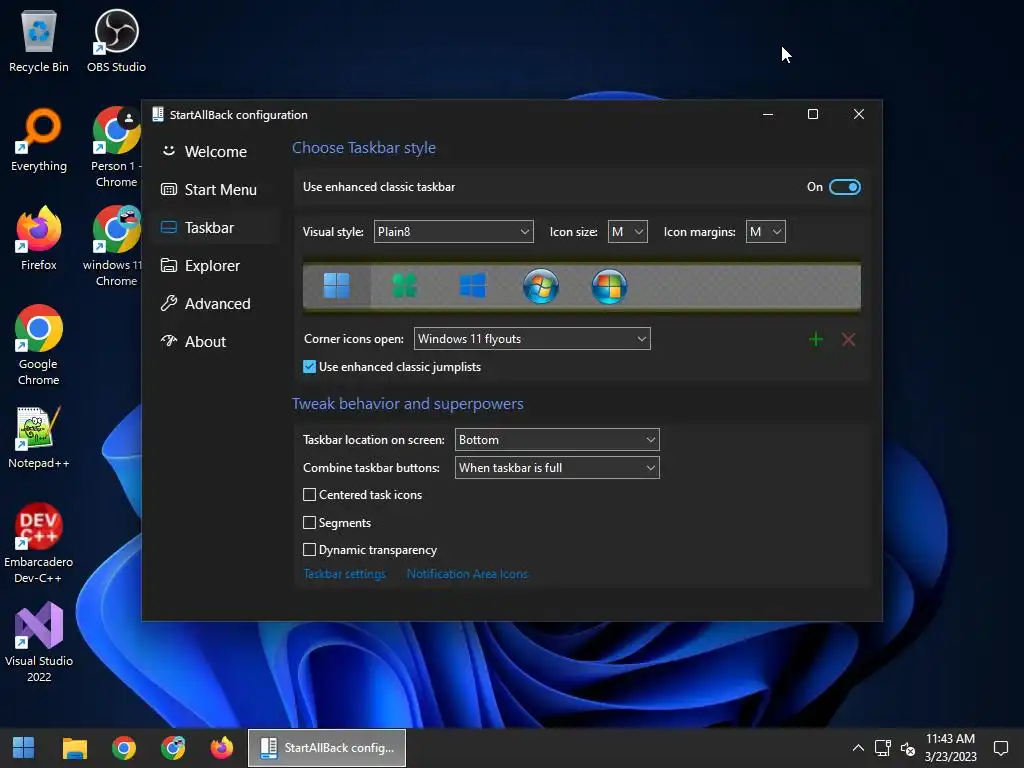Open the Notification Area Icons link
This screenshot has height=768, width=1024.
pos(467,573)
